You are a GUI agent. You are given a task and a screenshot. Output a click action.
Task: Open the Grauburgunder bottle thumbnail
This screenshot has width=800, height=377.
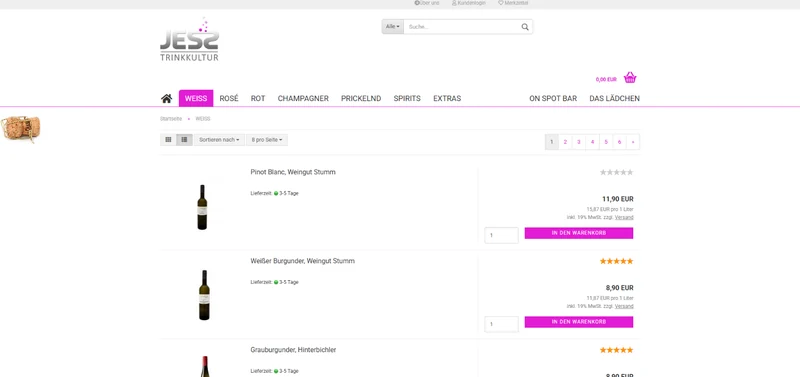205,366
